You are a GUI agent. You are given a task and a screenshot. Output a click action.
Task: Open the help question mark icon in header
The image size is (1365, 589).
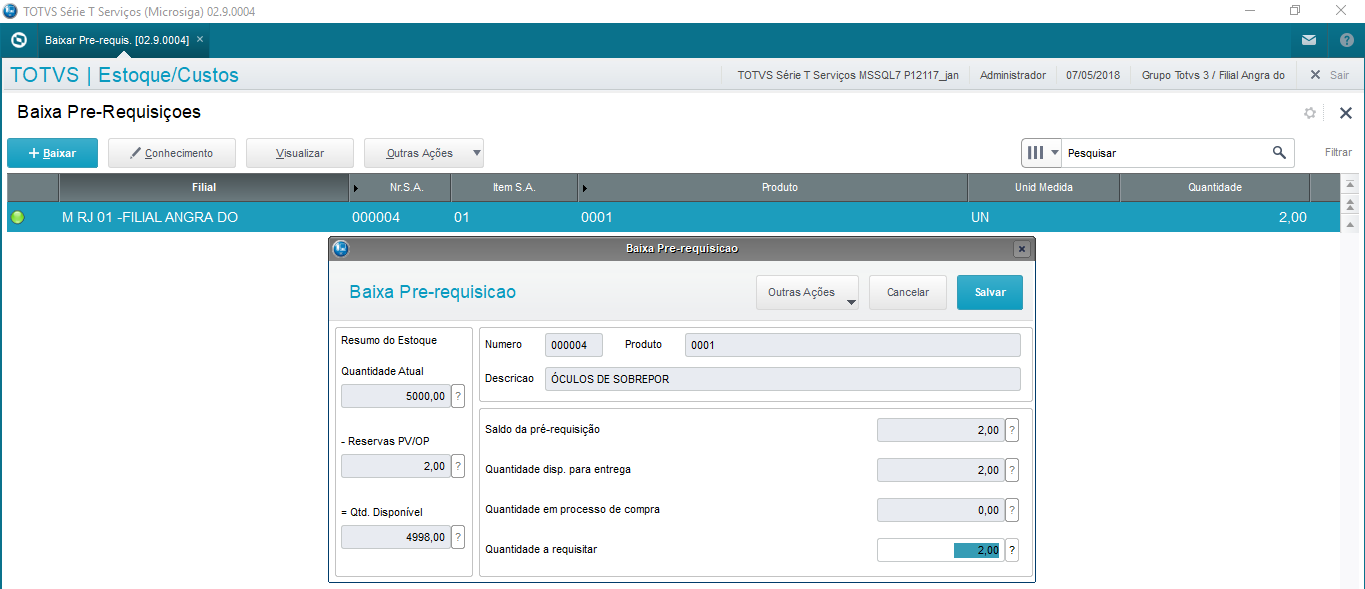click(x=1346, y=41)
